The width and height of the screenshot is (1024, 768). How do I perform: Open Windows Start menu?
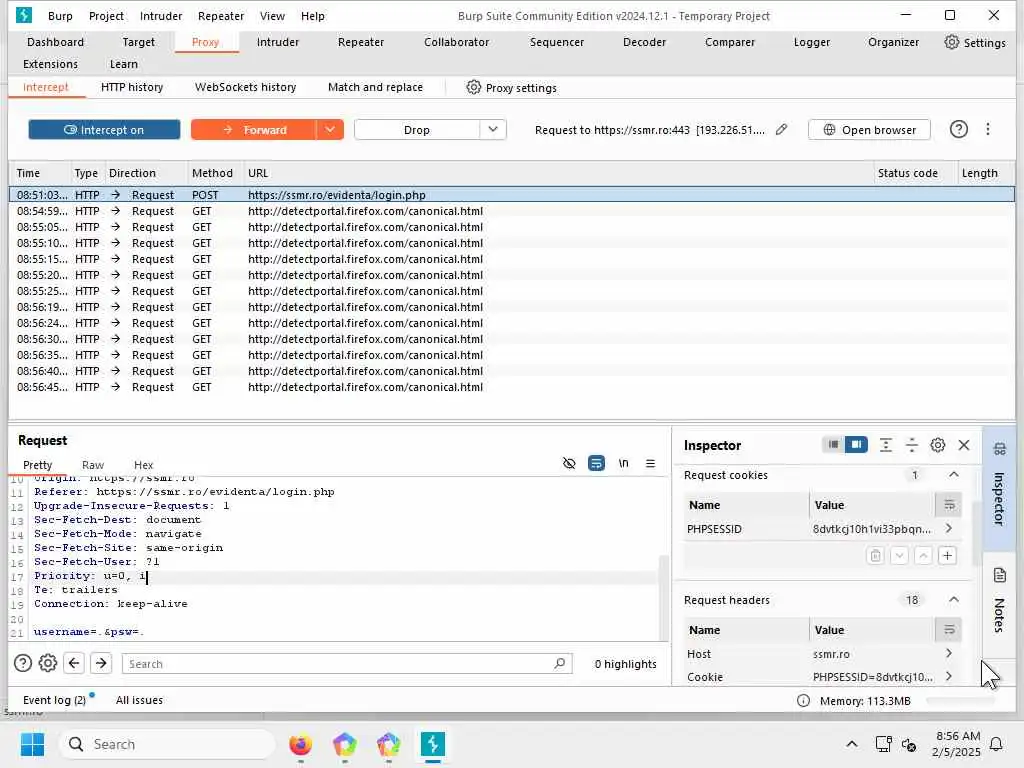pyautogui.click(x=32, y=744)
